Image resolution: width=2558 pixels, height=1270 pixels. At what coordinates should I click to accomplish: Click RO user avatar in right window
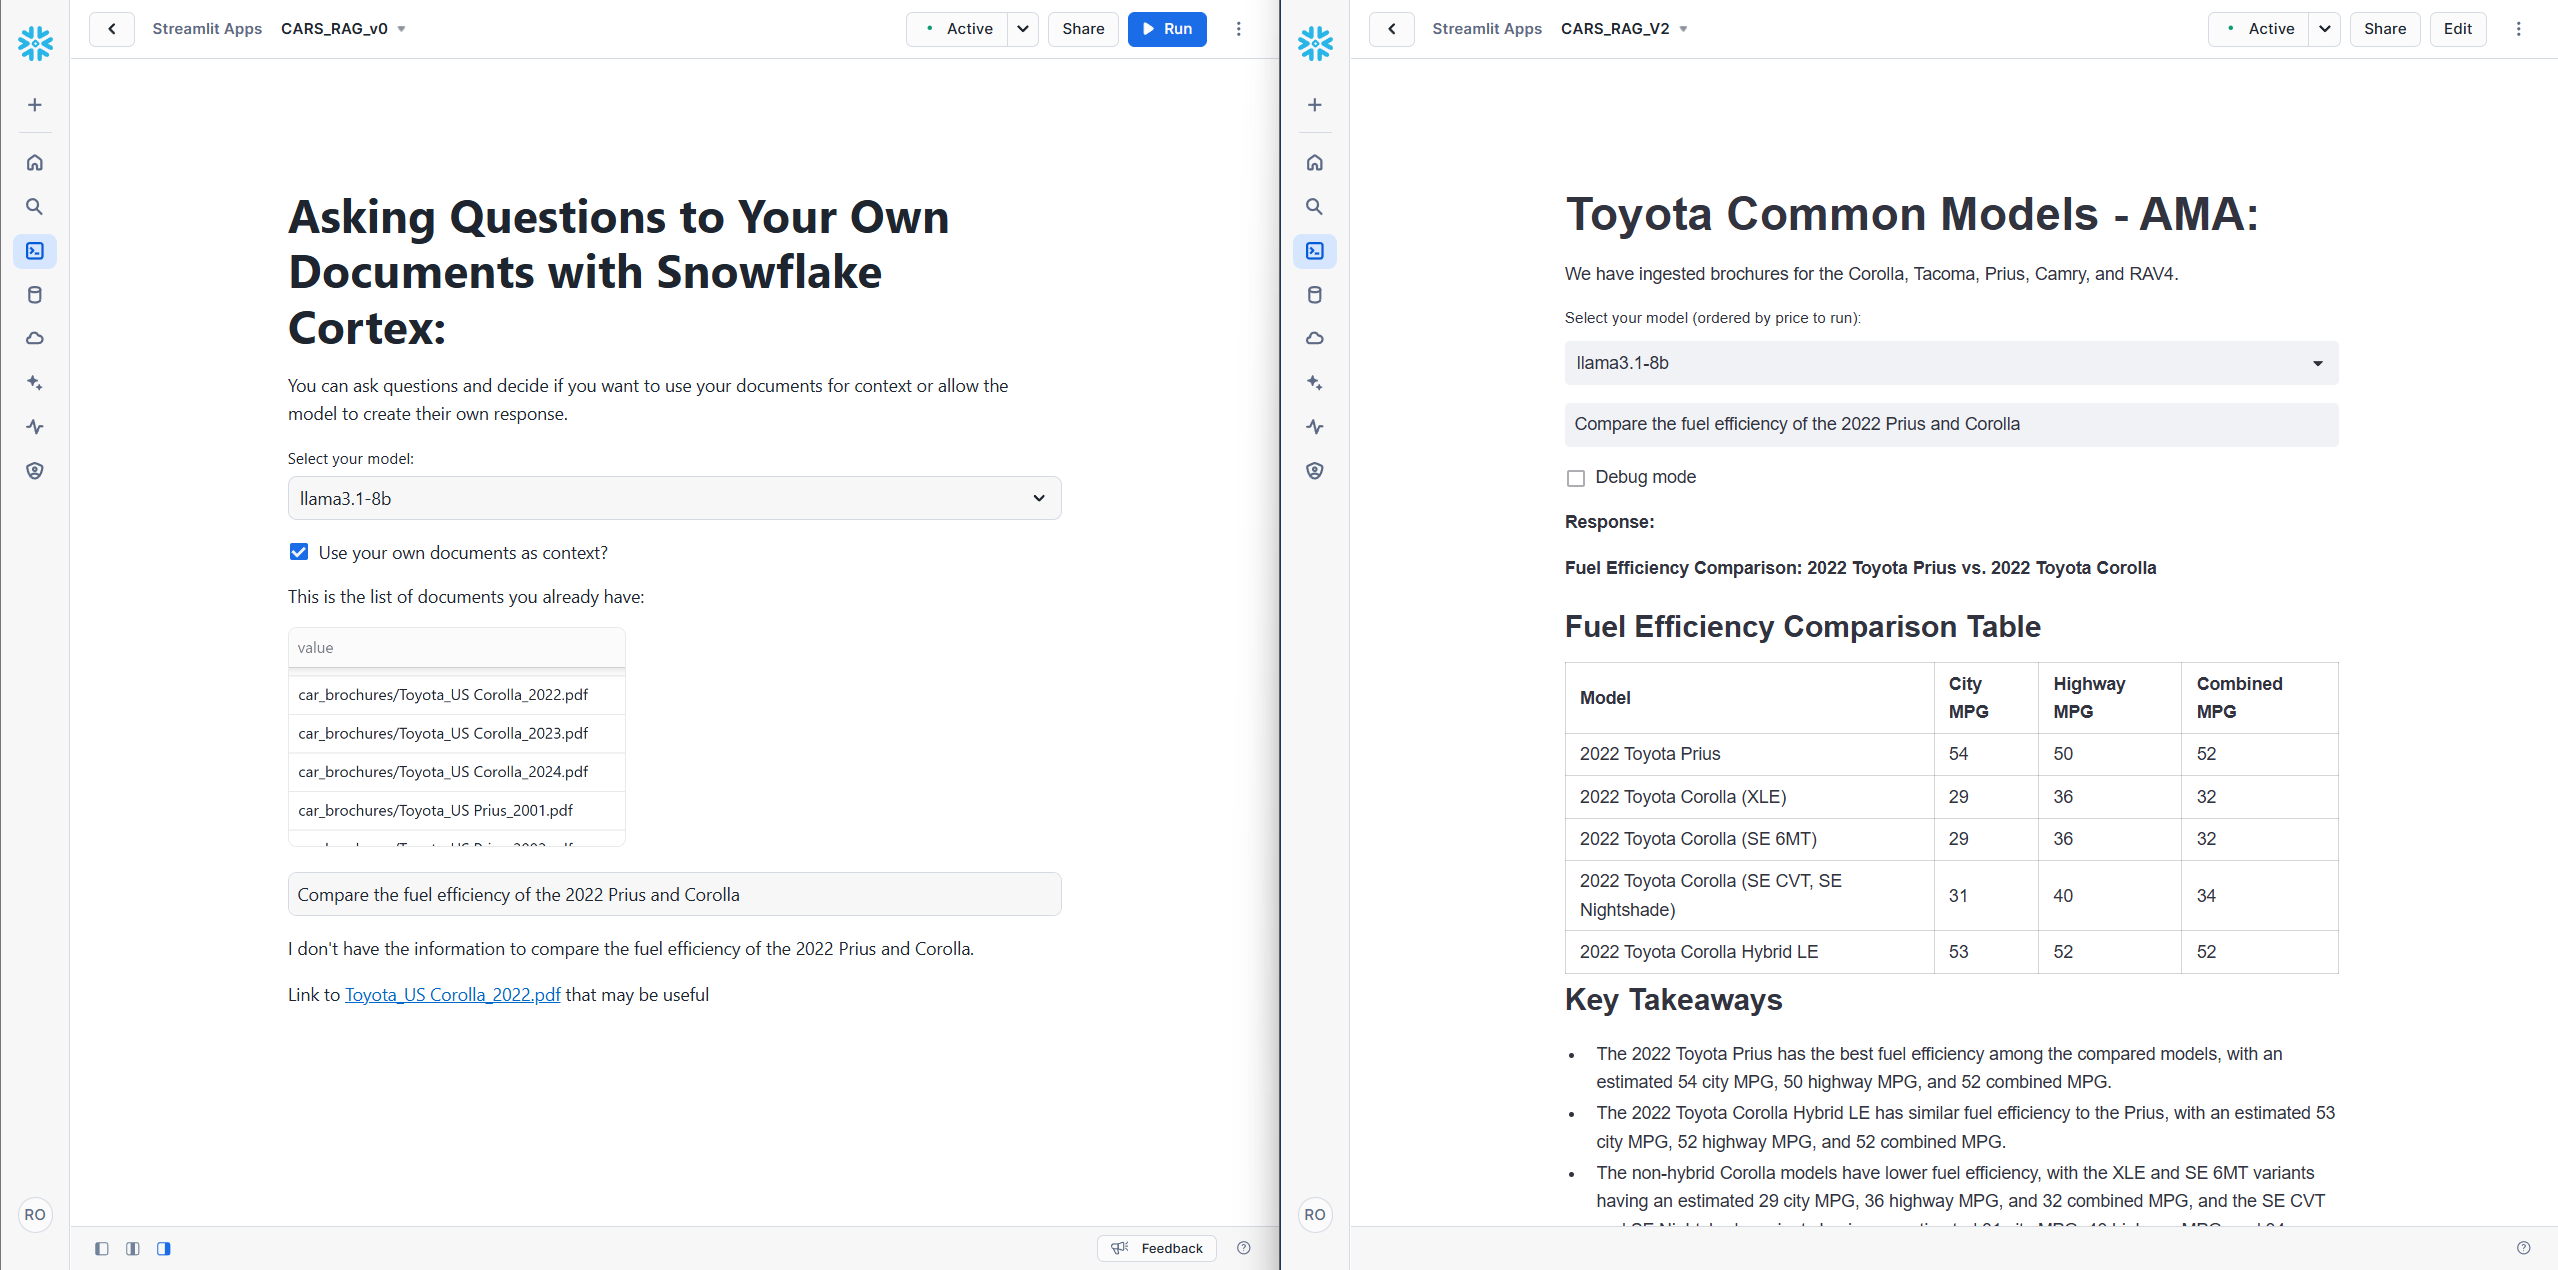pos(1315,1214)
